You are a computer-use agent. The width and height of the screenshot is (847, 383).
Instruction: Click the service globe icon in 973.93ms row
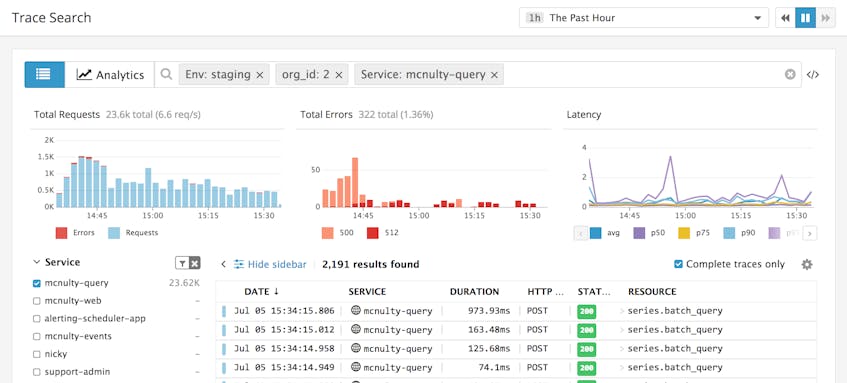[x=355, y=311]
